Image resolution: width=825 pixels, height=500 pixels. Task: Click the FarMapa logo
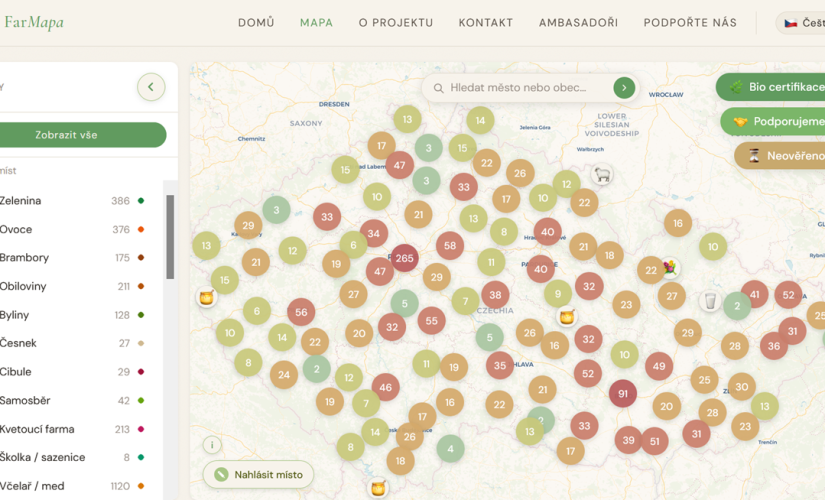33,22
